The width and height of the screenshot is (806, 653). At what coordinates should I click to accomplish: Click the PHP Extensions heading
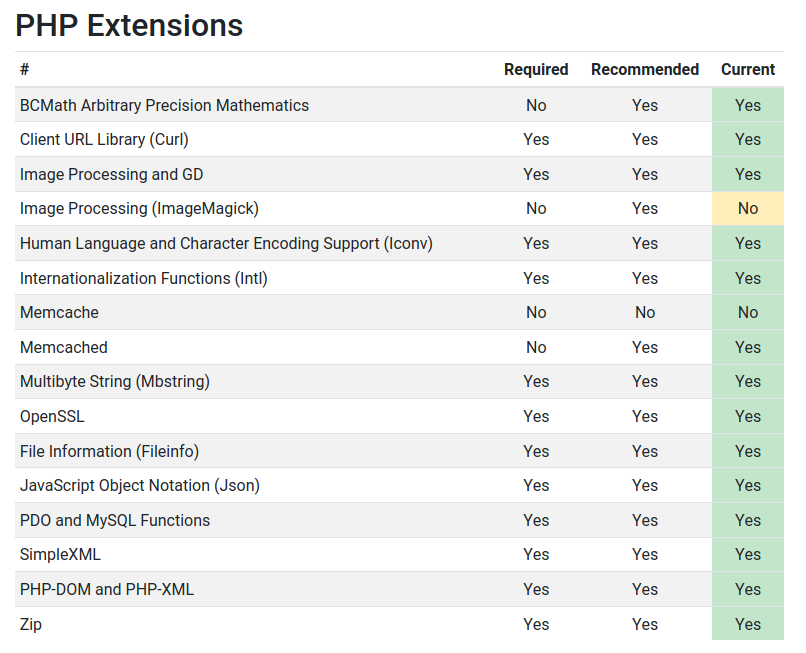pos(129,25)
